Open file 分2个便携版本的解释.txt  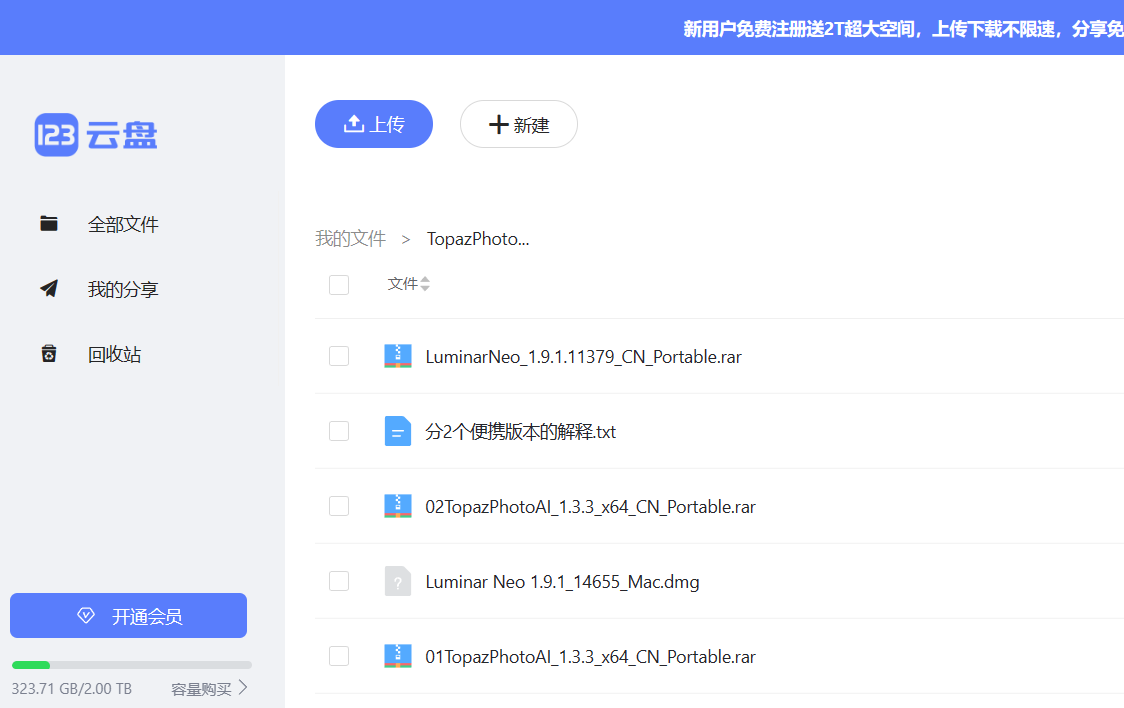click(x=520, y=431)
